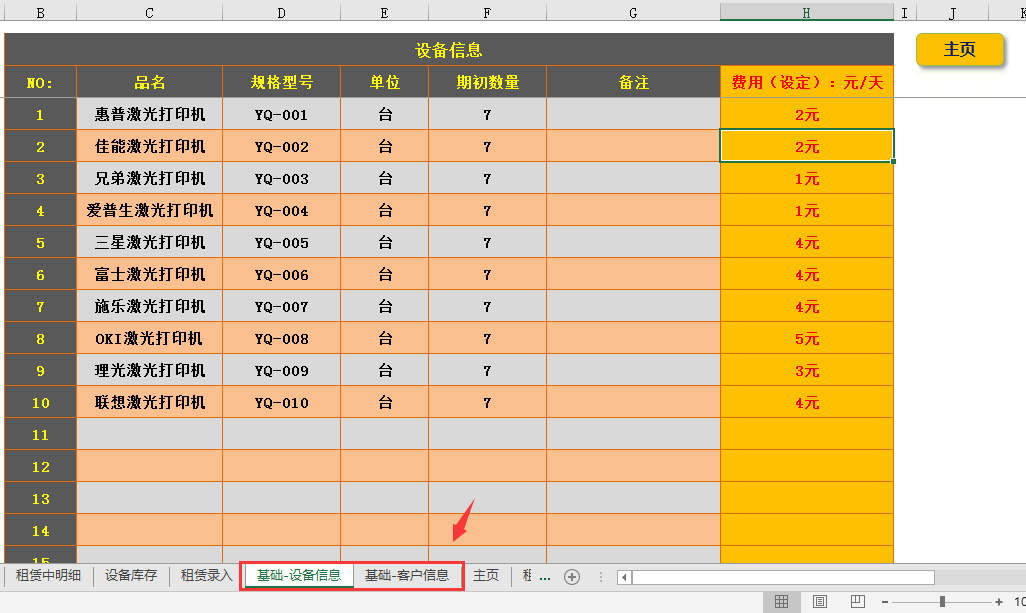This screenshot has height=613, width=1026.
Task: Click the YQ-010 model cell
Action: coord(281,402)
